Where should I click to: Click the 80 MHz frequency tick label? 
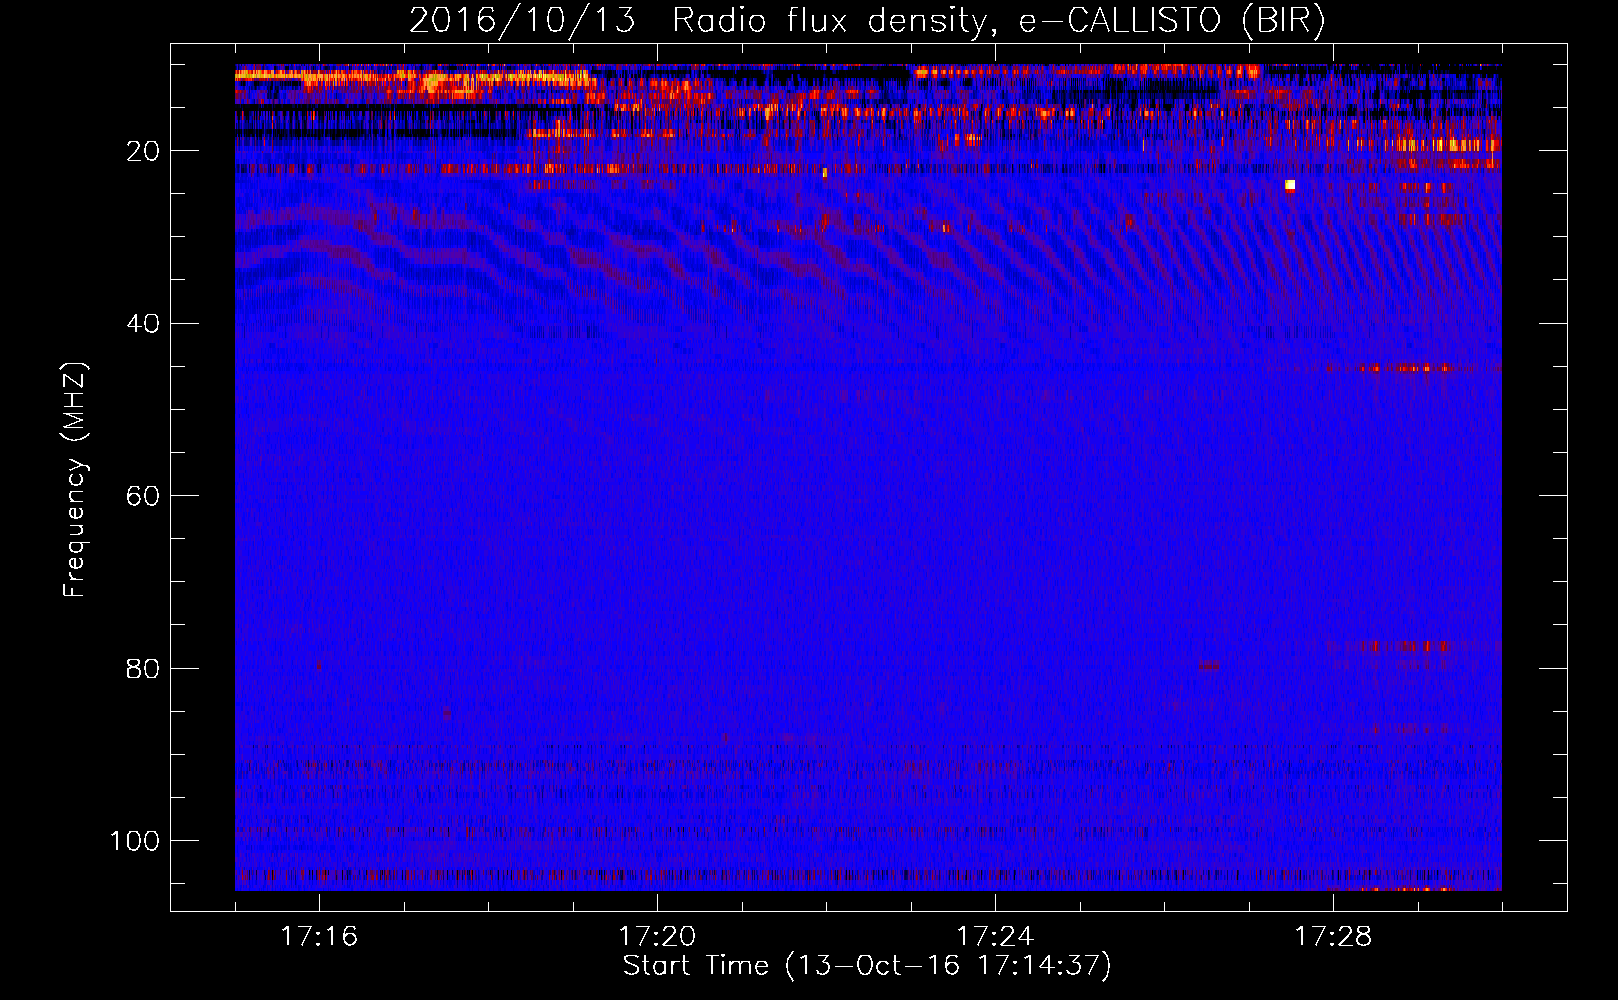[x=143, y=668]
